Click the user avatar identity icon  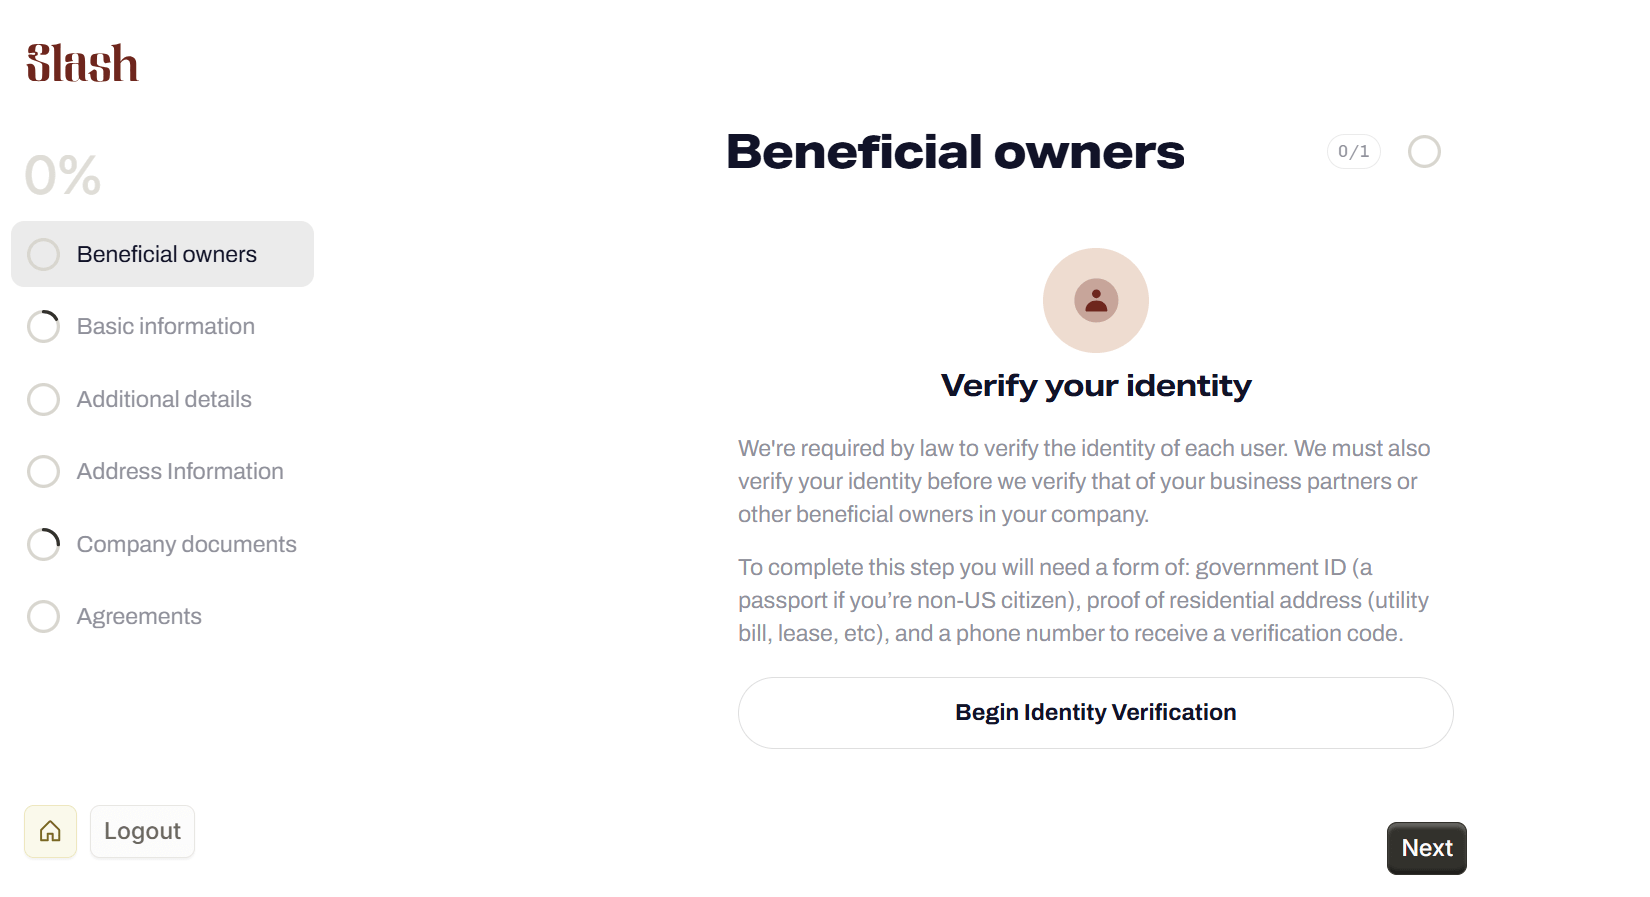click(1096, 300)
